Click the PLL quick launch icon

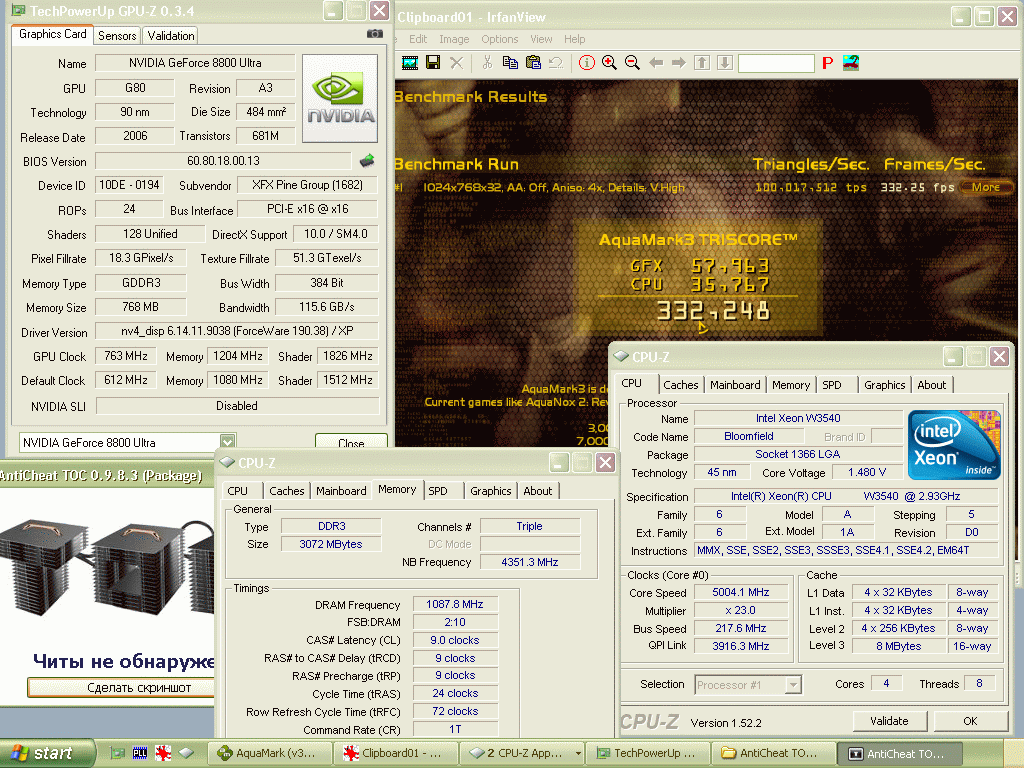click(140, 753)
